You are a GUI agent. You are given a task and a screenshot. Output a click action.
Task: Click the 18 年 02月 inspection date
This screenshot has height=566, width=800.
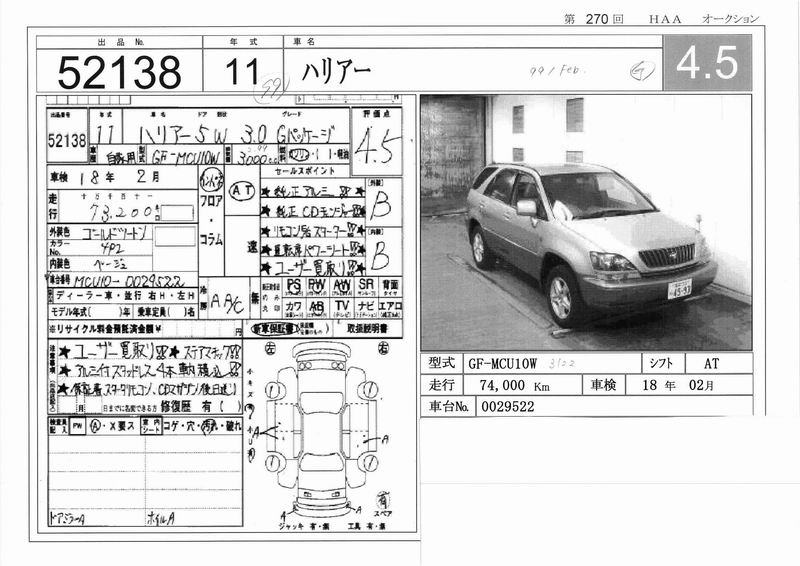(678, 385)
